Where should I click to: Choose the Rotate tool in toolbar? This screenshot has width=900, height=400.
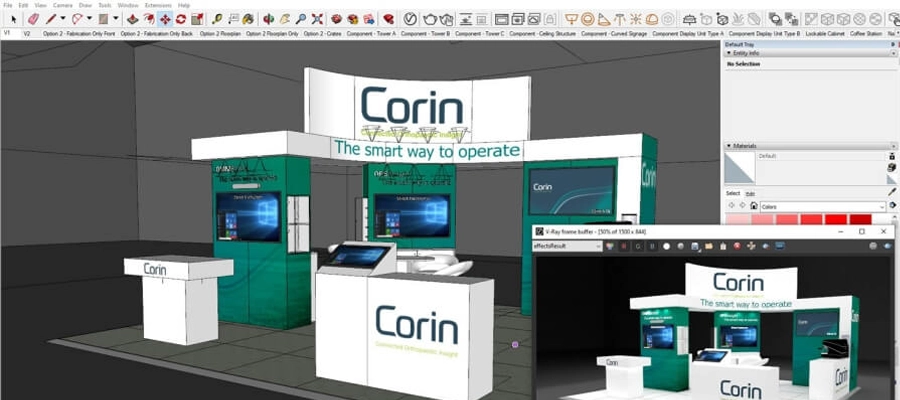(x=181, y=19)
